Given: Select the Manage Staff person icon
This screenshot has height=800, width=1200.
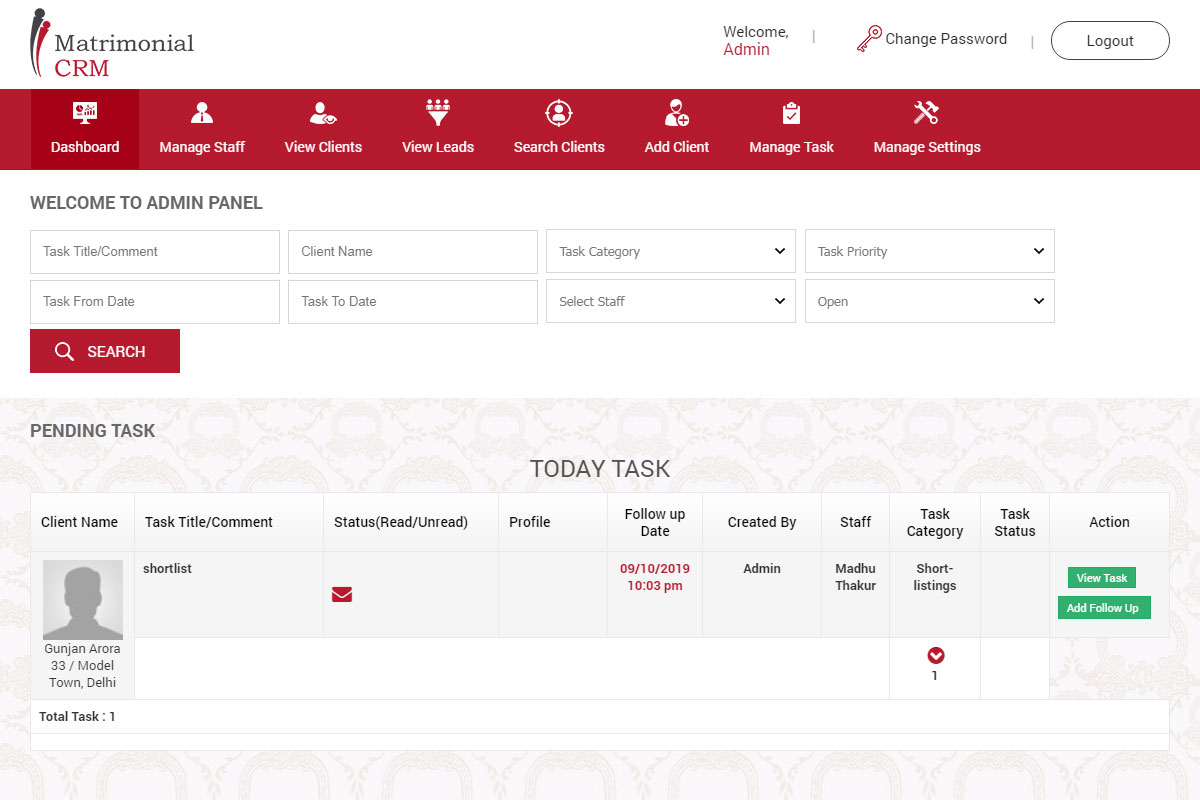Looking at the screenshot, I should click(x=201, y=111).
